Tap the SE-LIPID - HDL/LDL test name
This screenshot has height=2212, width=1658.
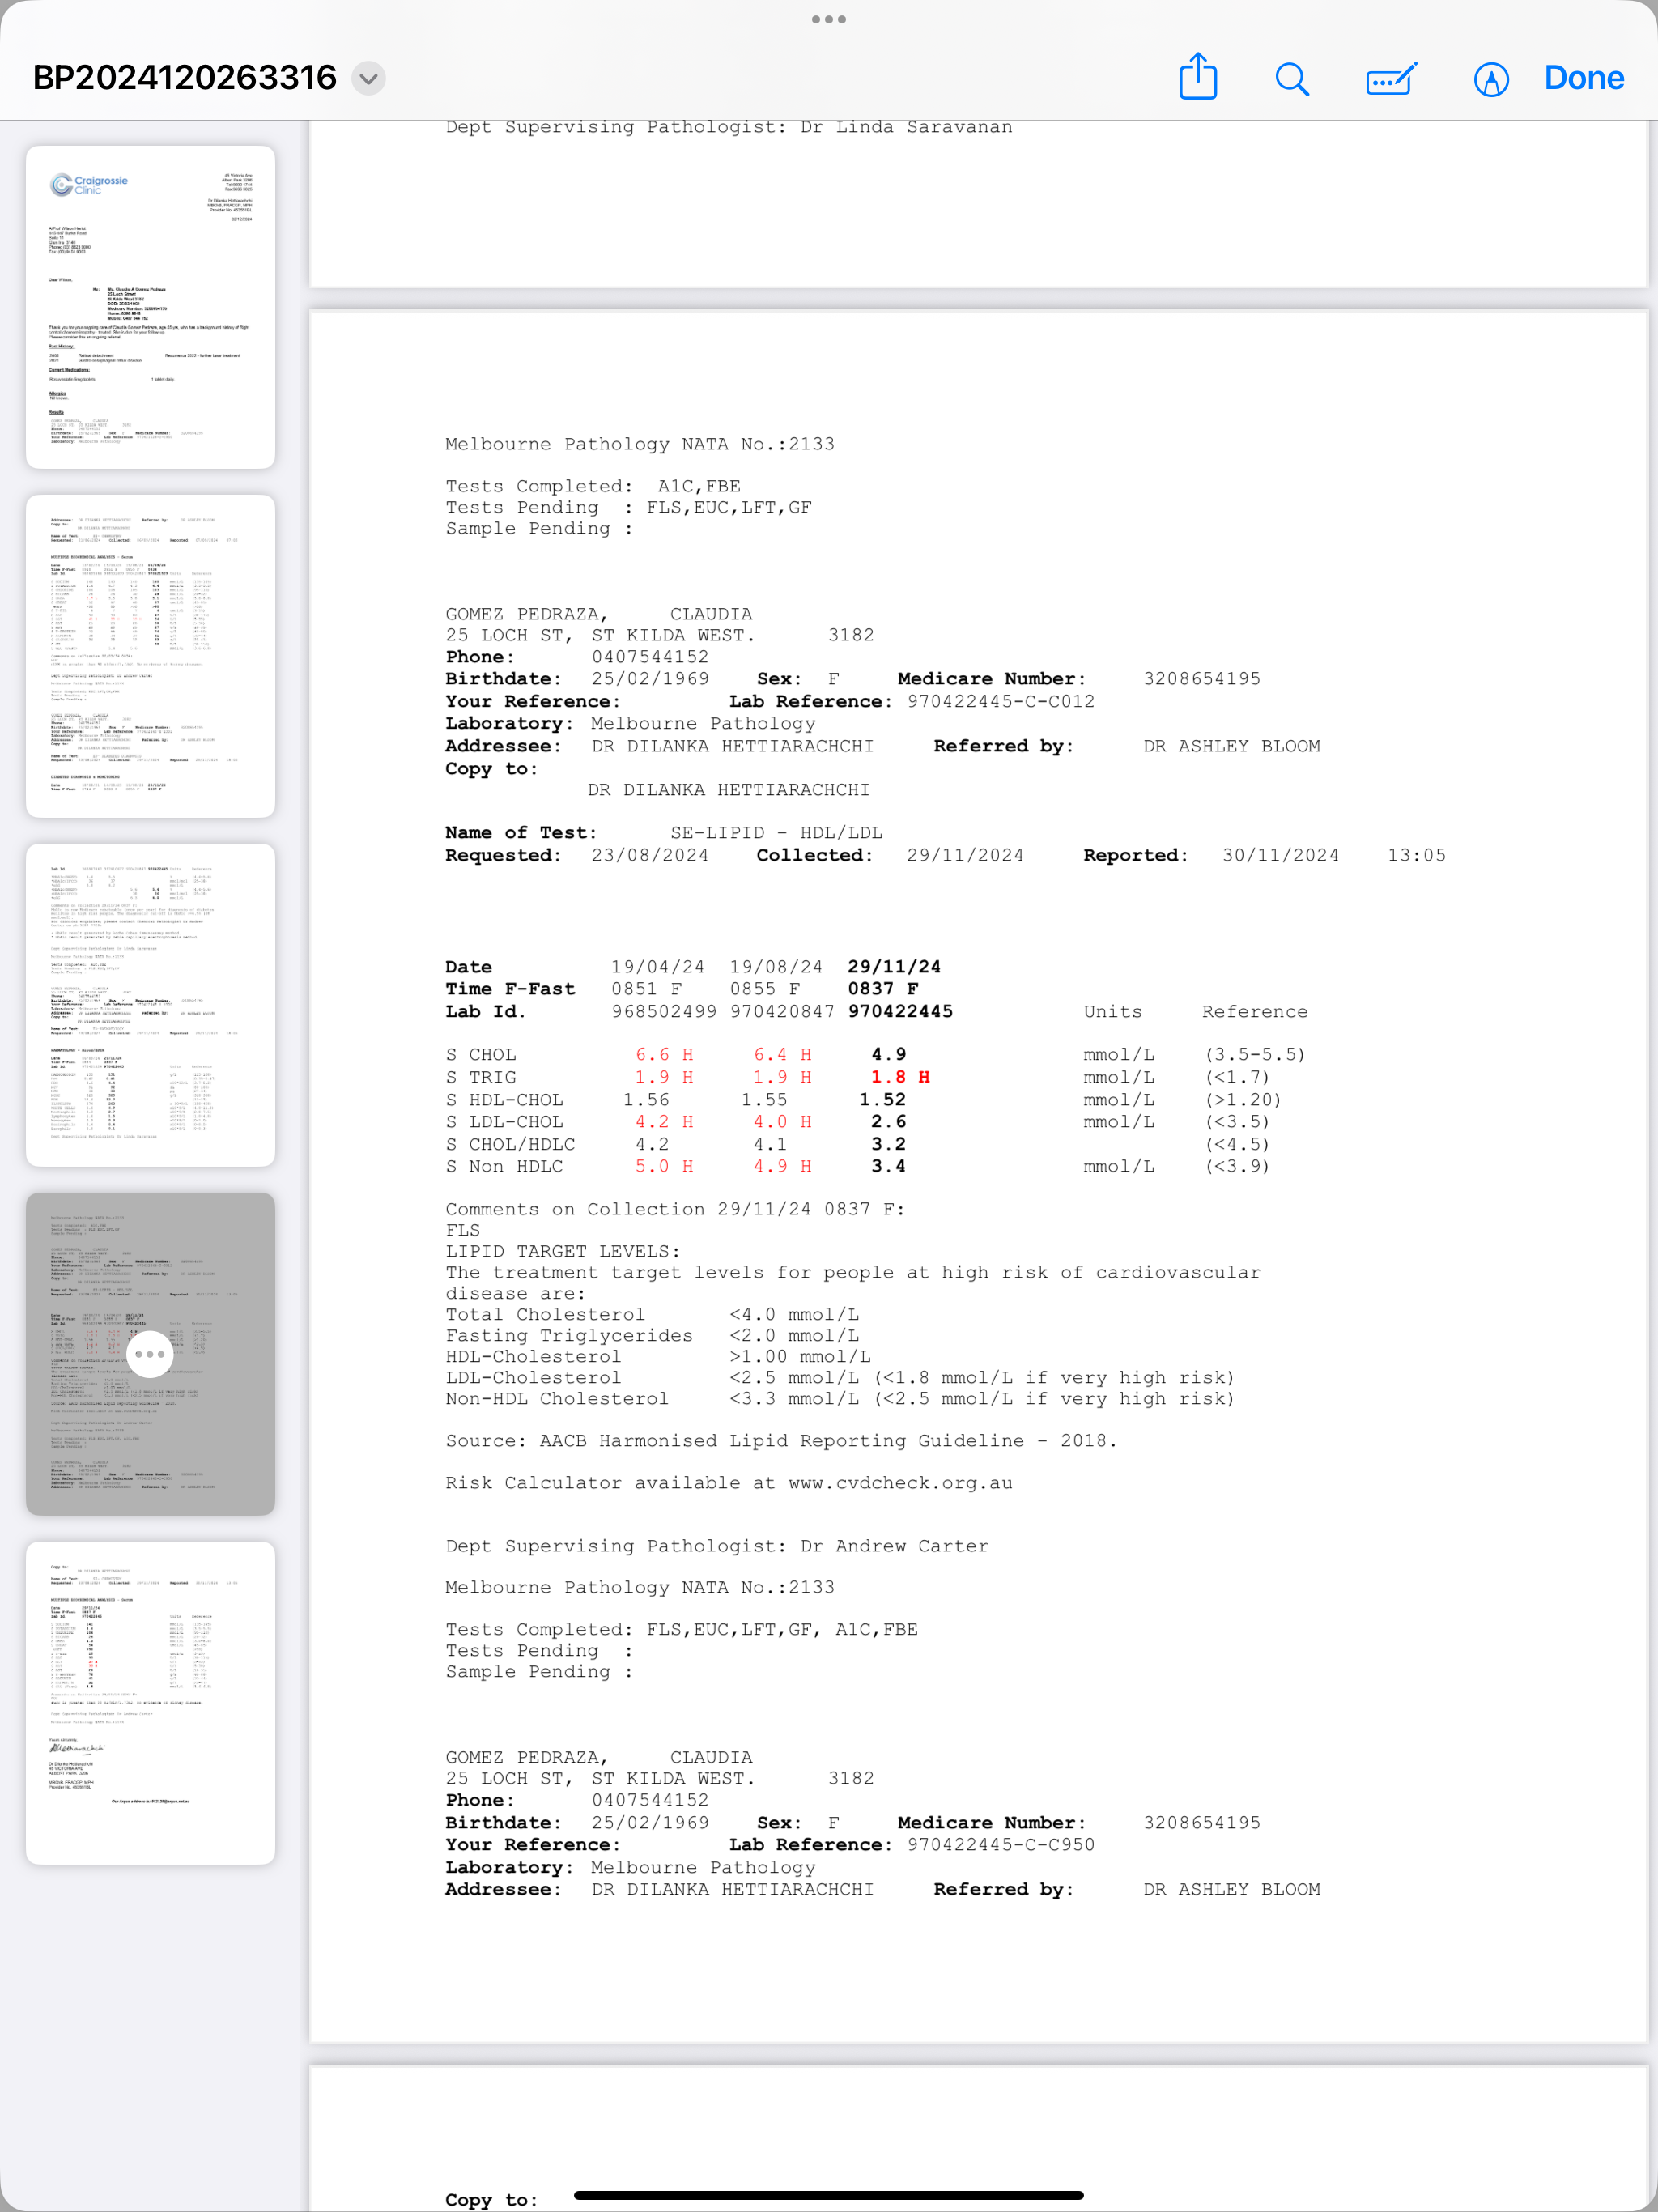(x=776, y=832)
